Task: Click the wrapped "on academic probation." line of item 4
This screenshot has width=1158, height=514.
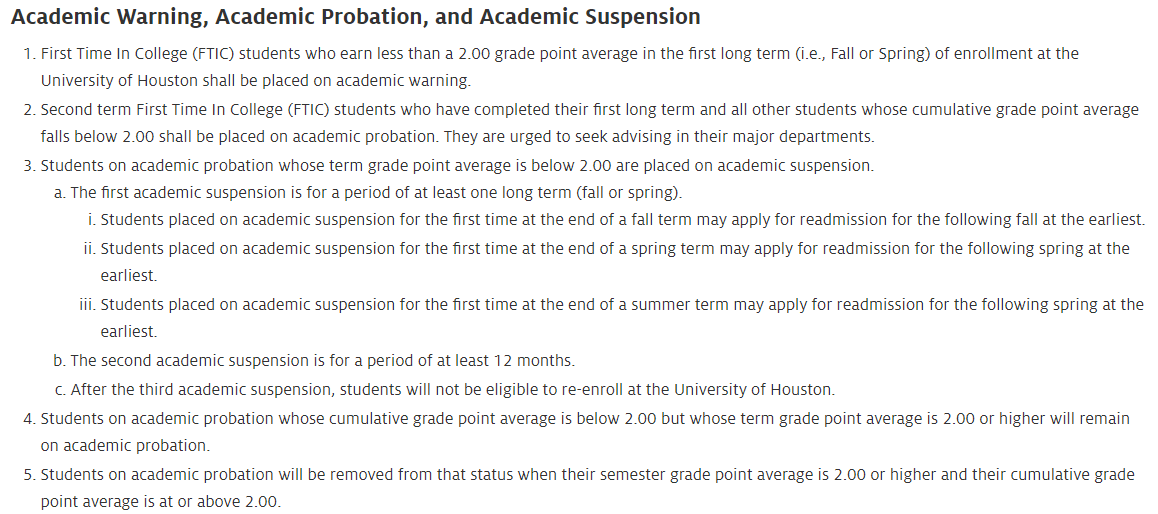Action: click(125, 446)
